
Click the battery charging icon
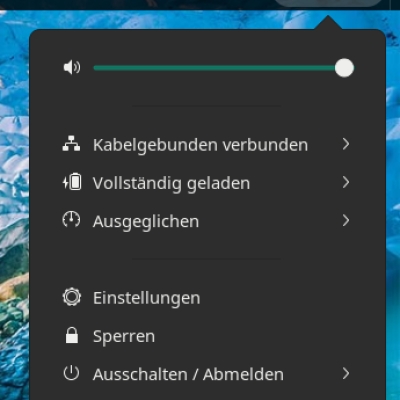point(72,182)
